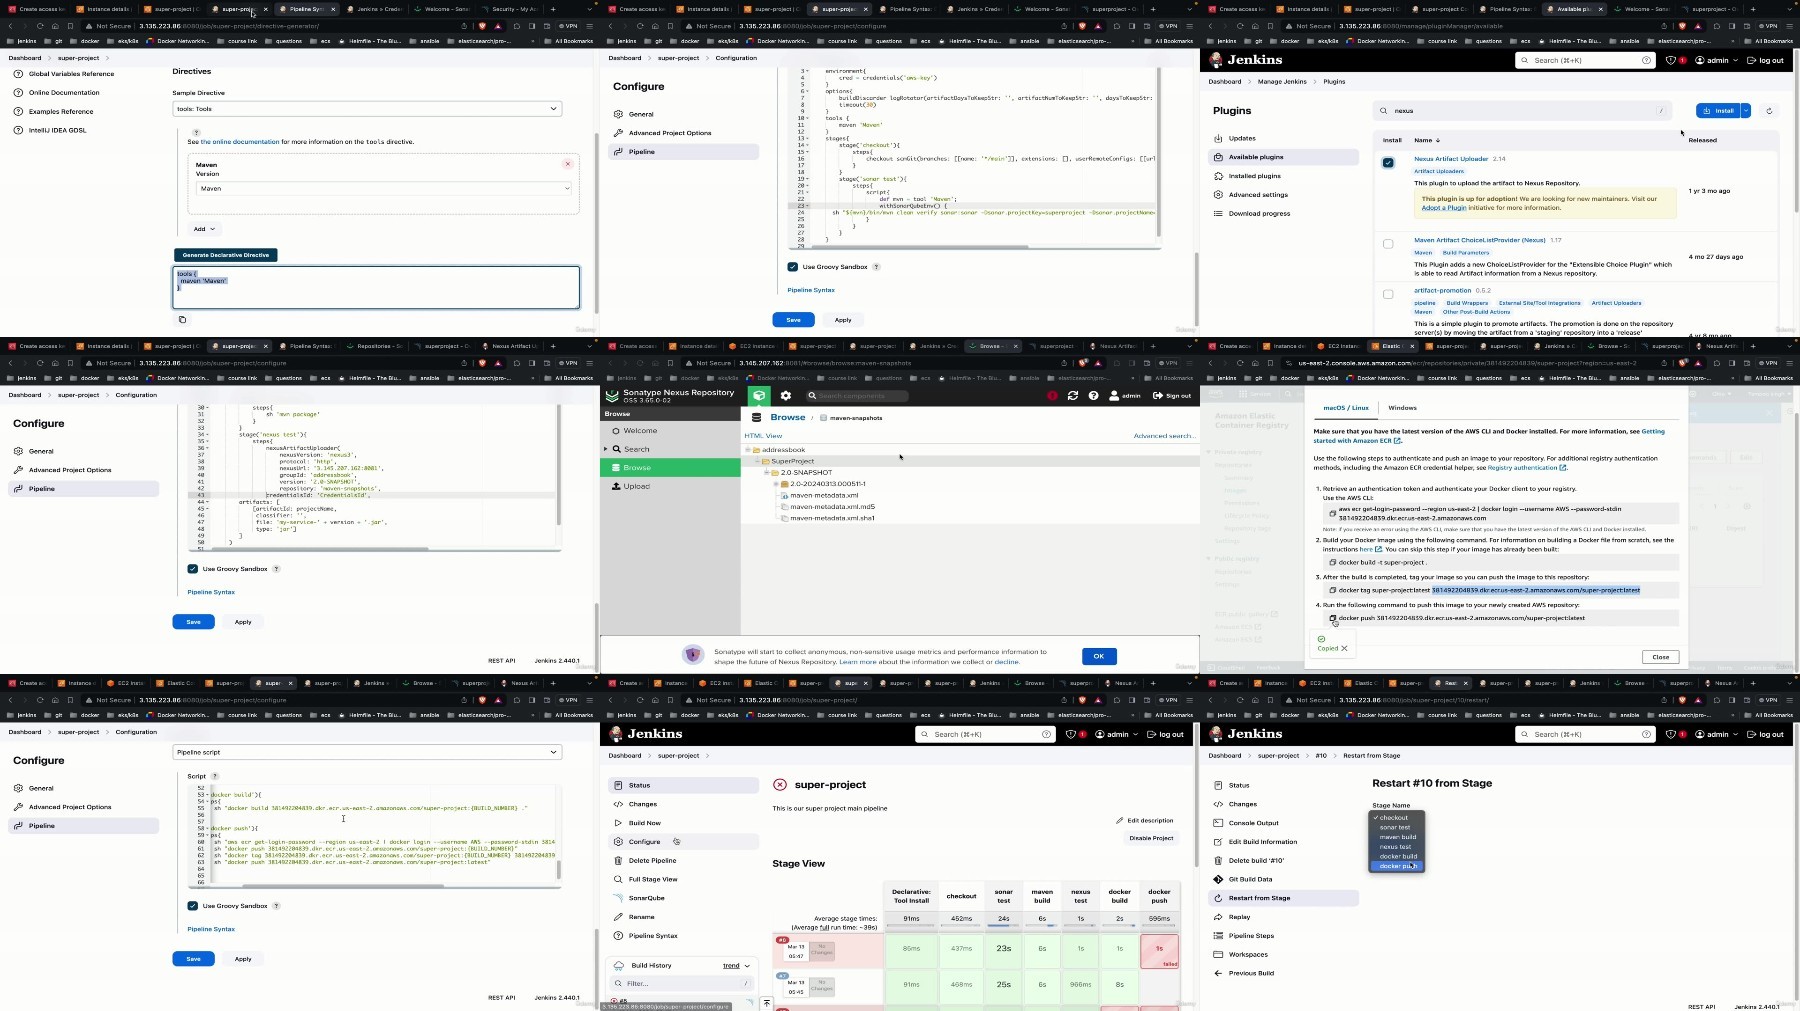Open the Nexus help question-mark icon

pyautogui.click(x=1093, y=396)
